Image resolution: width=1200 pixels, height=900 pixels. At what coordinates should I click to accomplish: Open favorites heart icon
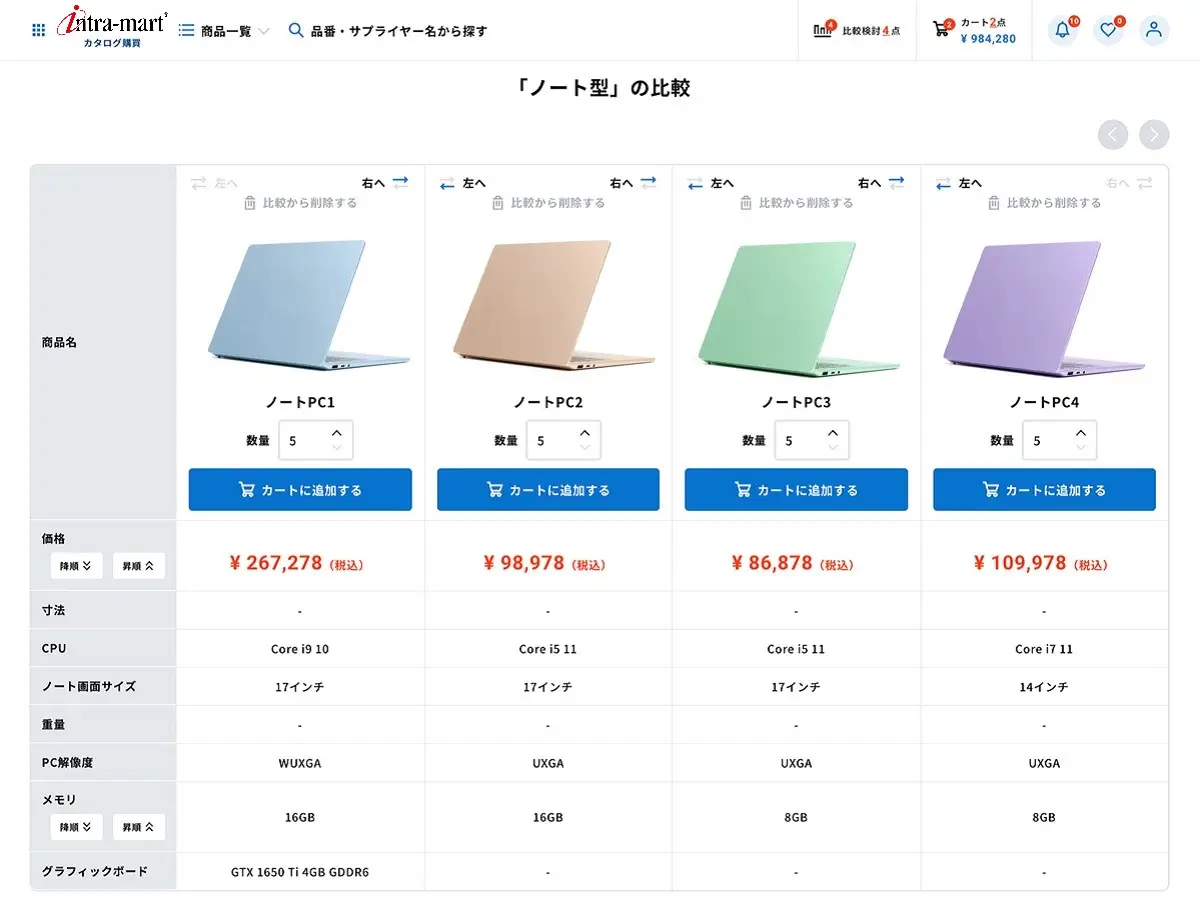coord(1108,30)
